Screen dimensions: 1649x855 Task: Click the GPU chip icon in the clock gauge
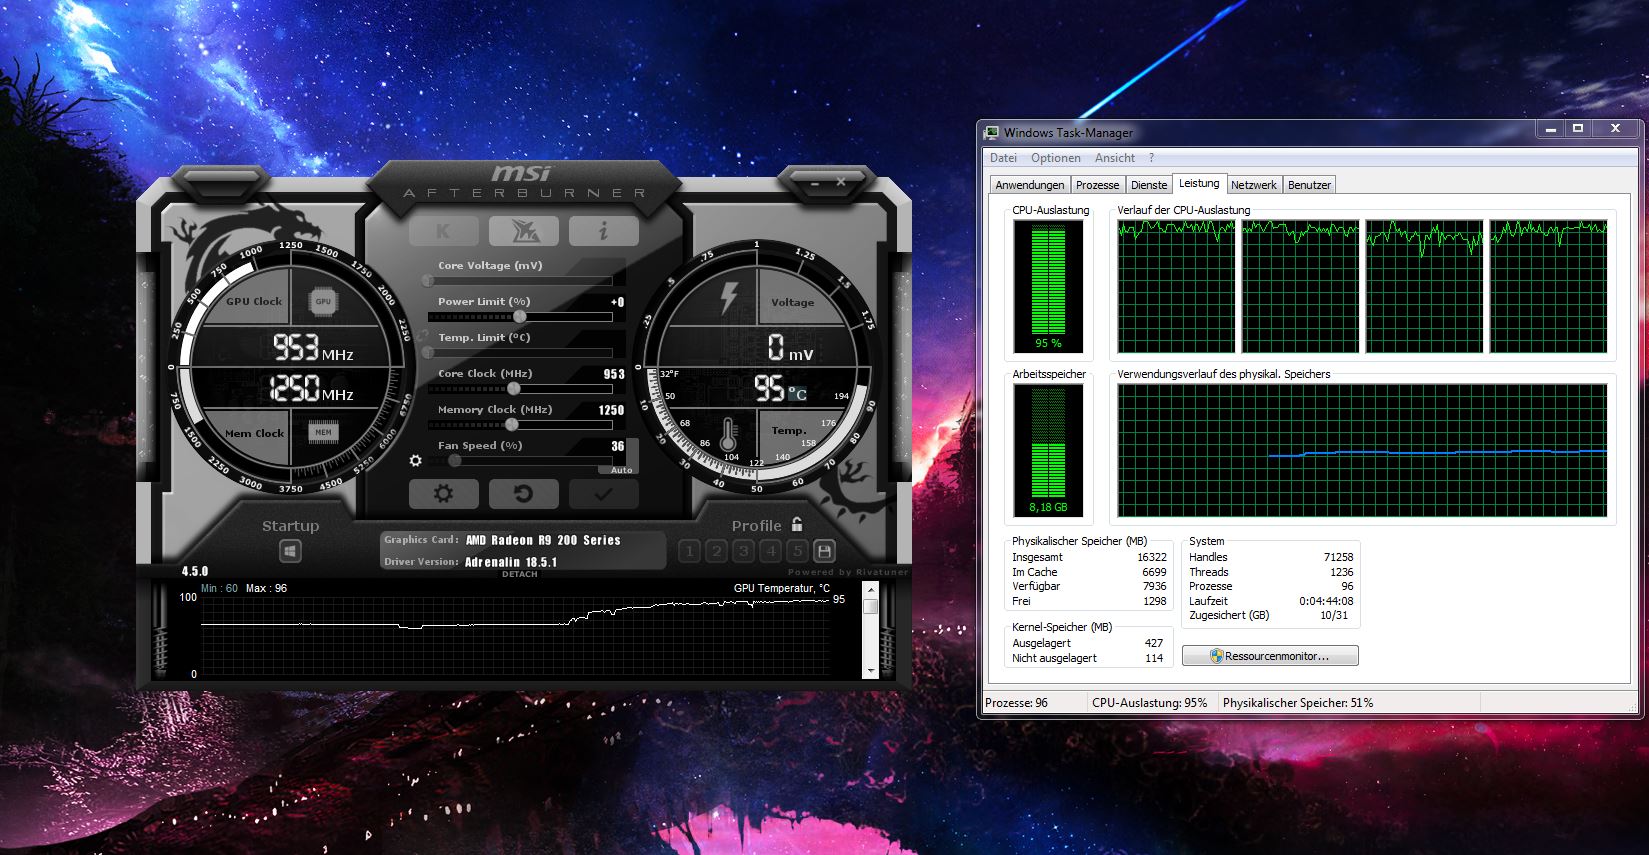tap(323, 301)
